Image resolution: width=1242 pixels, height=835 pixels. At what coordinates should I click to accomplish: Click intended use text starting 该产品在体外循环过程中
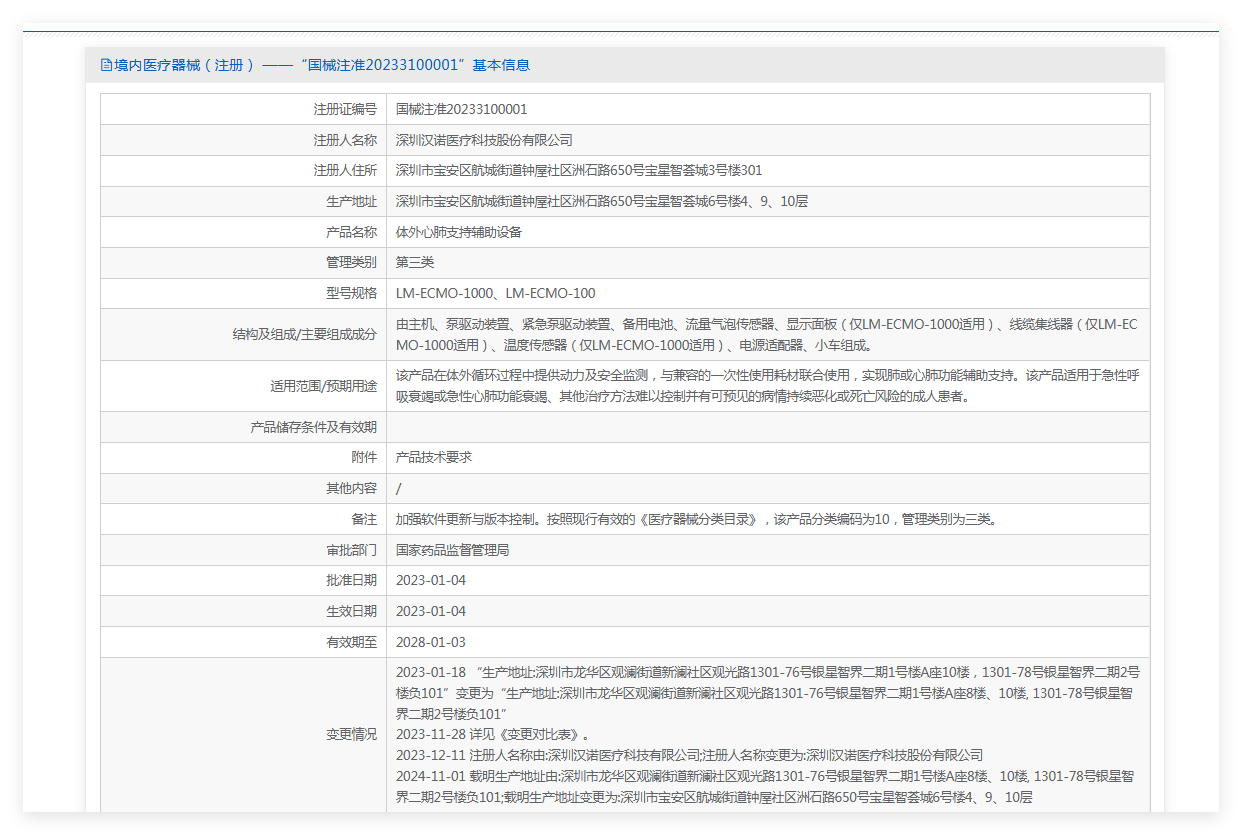[767, 386]
